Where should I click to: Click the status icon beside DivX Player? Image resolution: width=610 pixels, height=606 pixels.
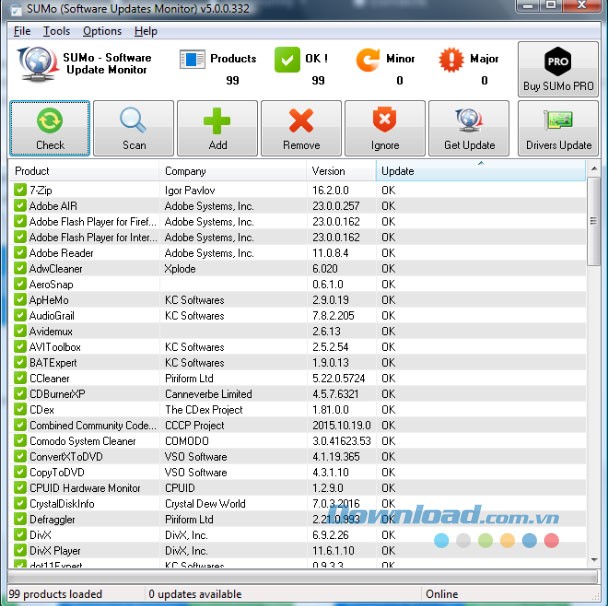click(x=20, y=550)
